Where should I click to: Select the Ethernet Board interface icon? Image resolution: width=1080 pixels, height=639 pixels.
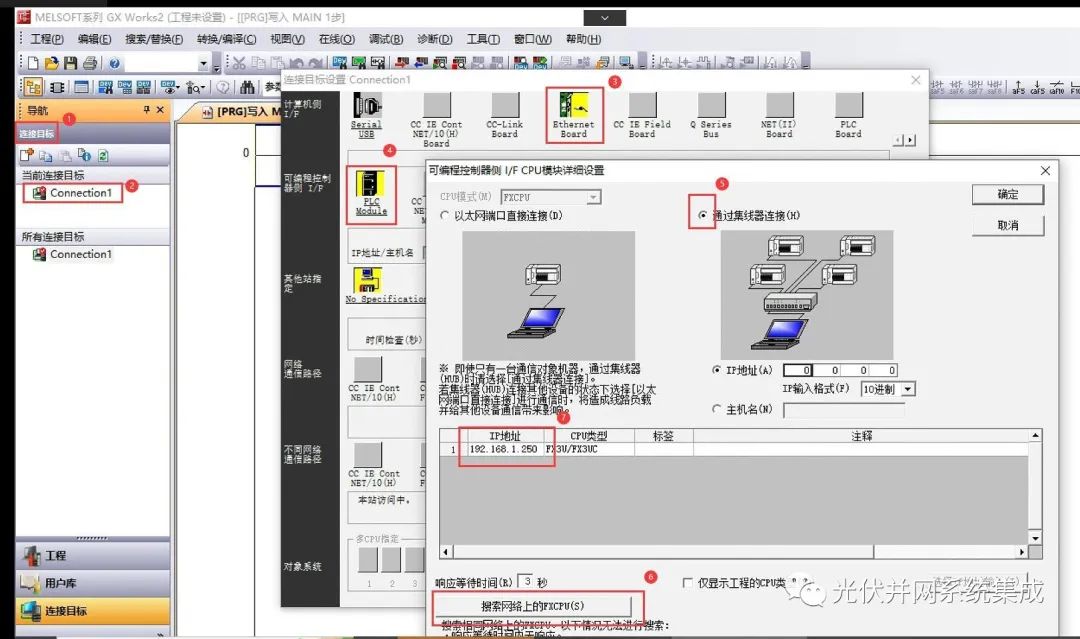(x=574, y=112)
